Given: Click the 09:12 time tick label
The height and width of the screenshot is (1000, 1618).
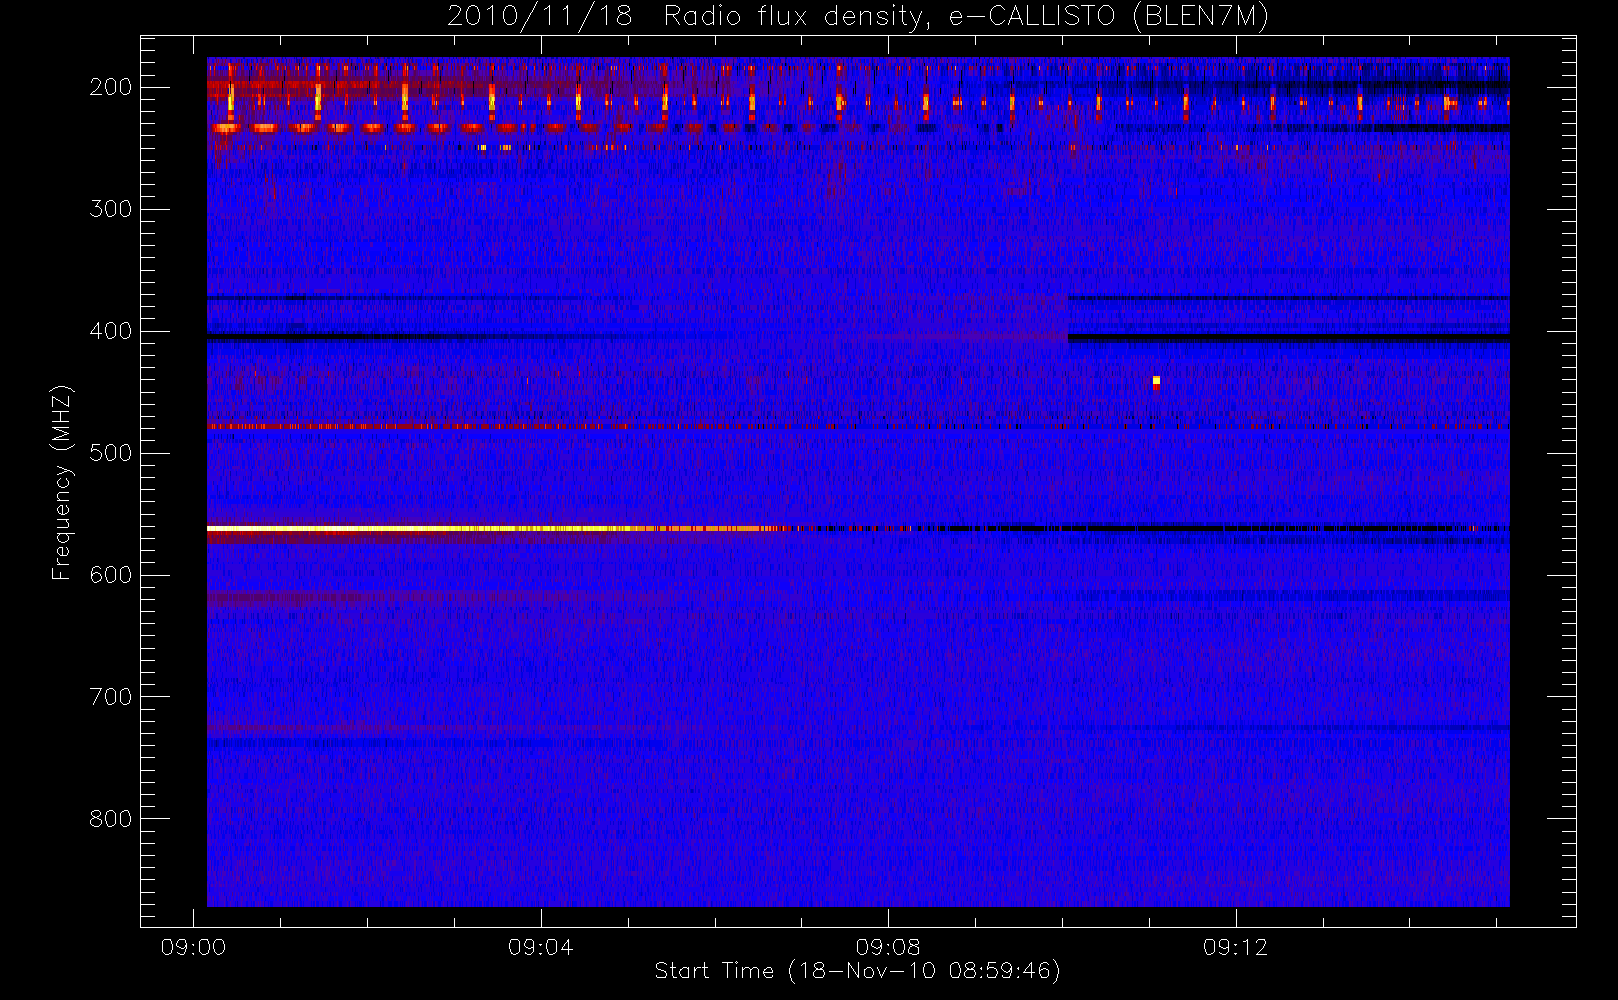Looking at the screenshot, I should (x=1236, y=947).
